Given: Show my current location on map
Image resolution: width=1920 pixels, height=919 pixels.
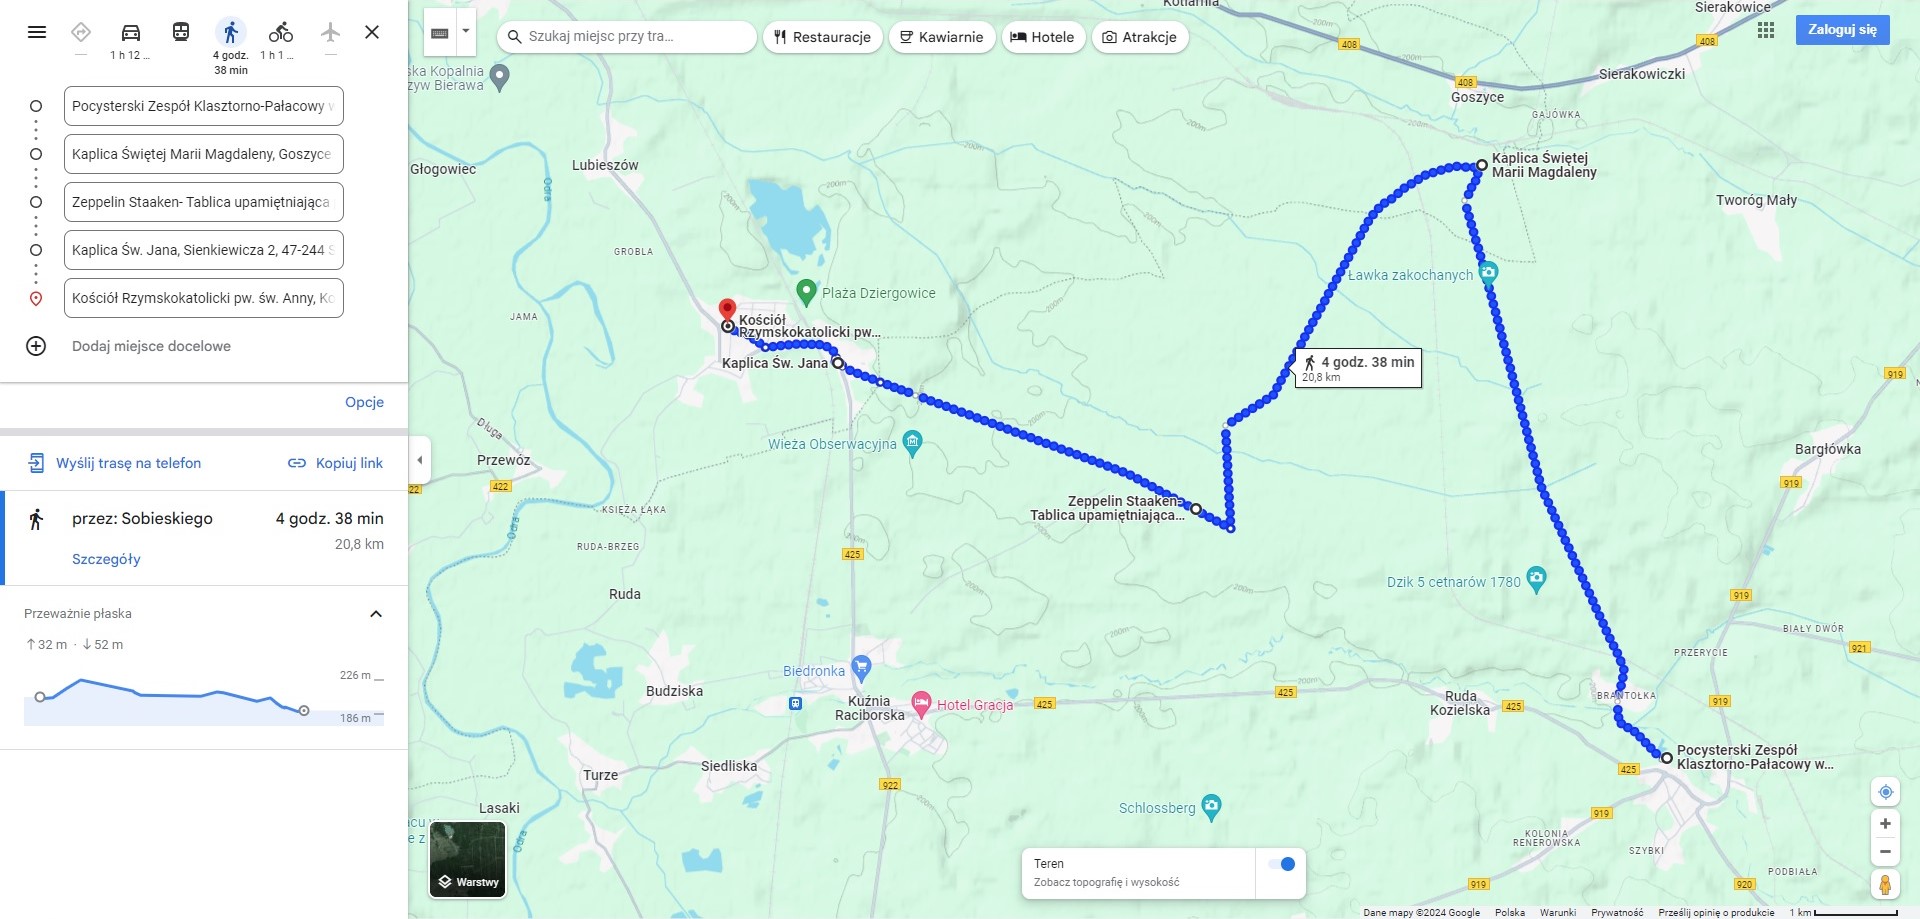Looking at the screenshot, I should coord(1885,792).
